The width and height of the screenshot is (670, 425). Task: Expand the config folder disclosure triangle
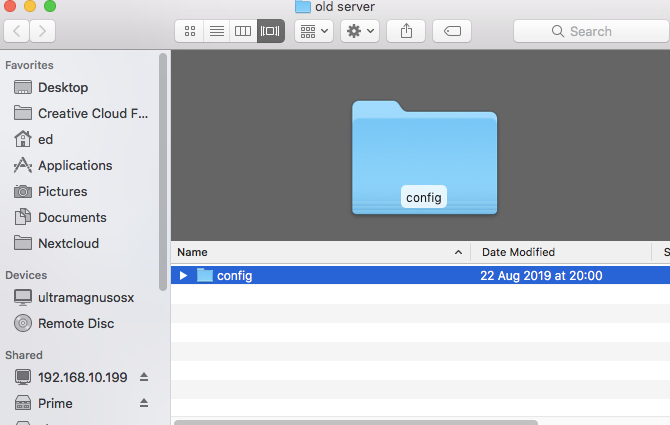(x=183, y=276)
